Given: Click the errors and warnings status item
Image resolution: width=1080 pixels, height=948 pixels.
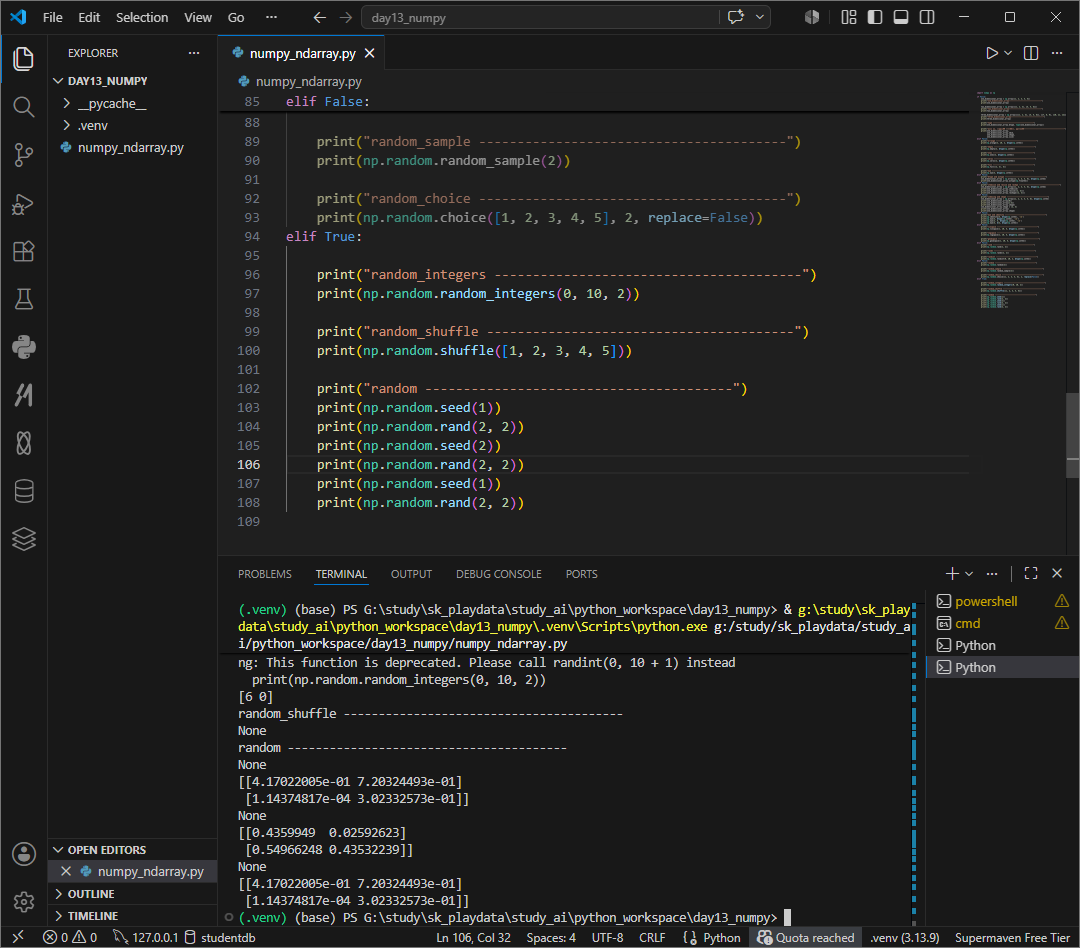Looking at the screenshot, I should tap(70, 938).
